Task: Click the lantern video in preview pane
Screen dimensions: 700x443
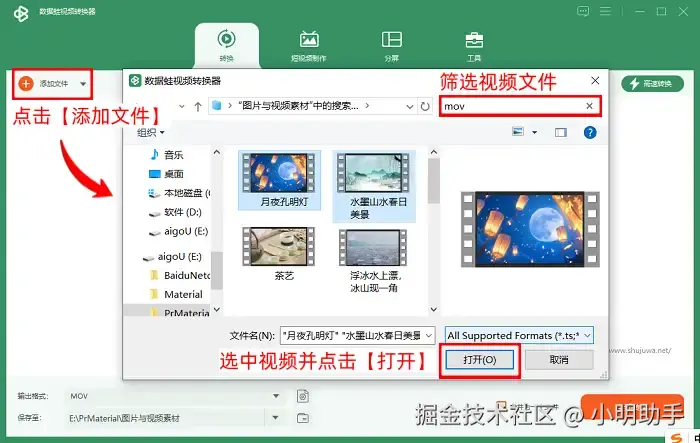Action: coord(530,230)
